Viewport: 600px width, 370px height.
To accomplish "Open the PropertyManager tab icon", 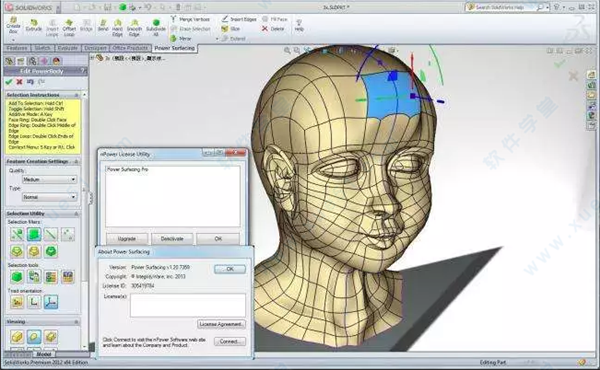I will 21,61.
